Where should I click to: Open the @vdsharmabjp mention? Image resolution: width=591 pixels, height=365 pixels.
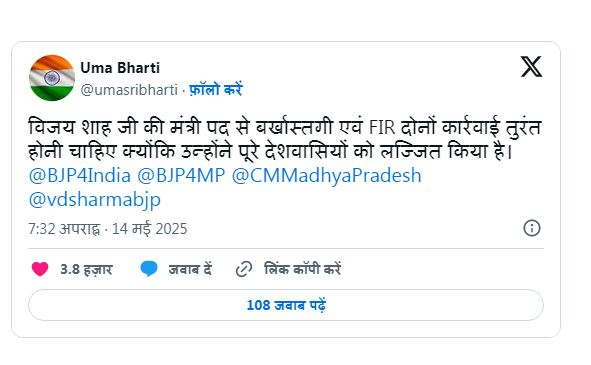95,199
